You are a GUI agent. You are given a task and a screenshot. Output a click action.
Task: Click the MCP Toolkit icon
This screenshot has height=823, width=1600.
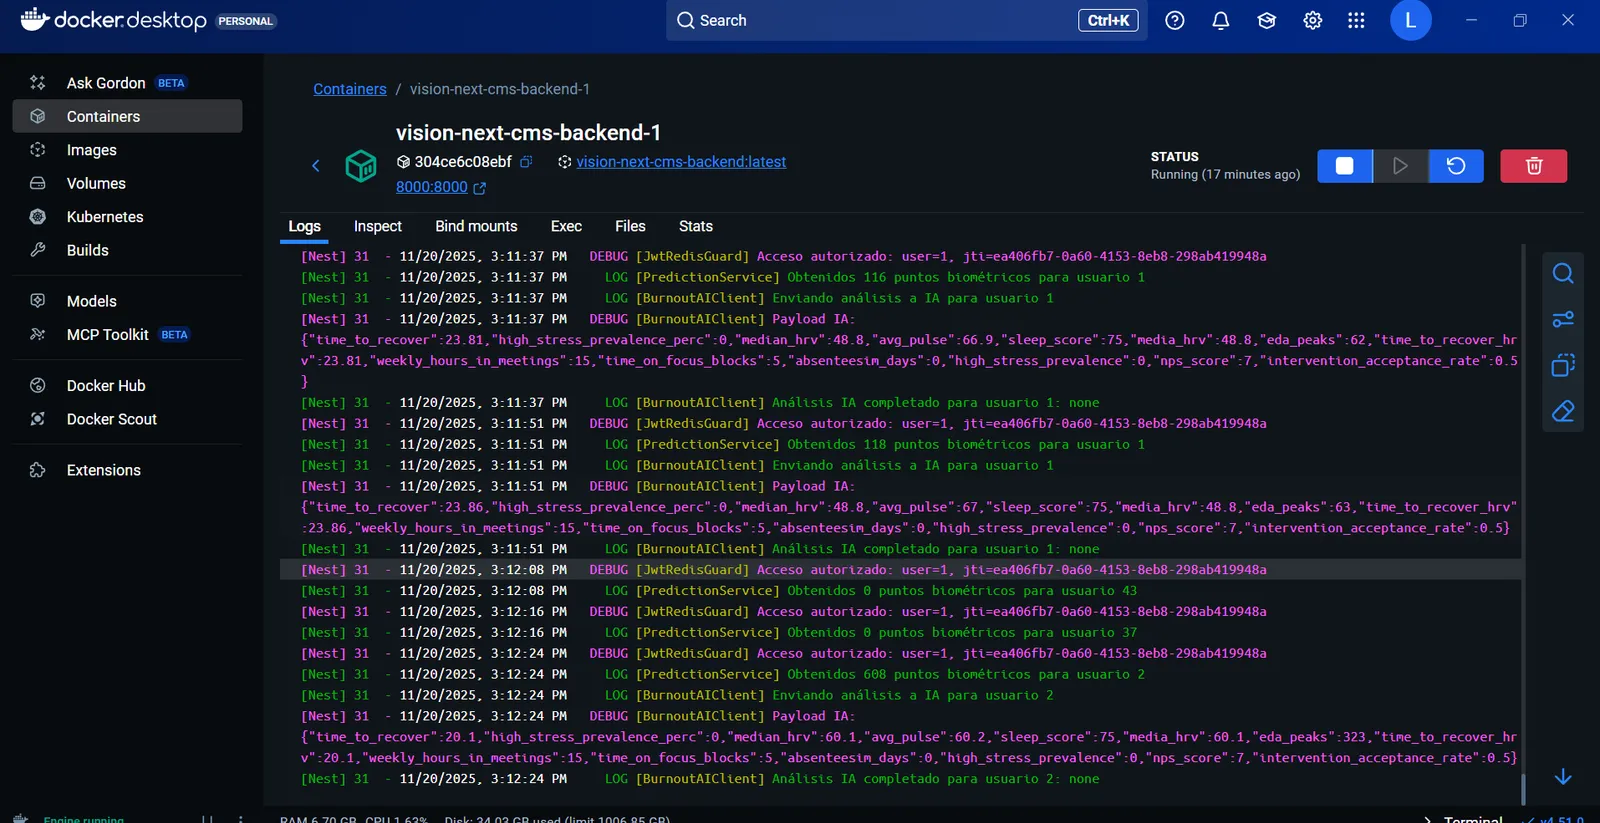pos(38,335)
